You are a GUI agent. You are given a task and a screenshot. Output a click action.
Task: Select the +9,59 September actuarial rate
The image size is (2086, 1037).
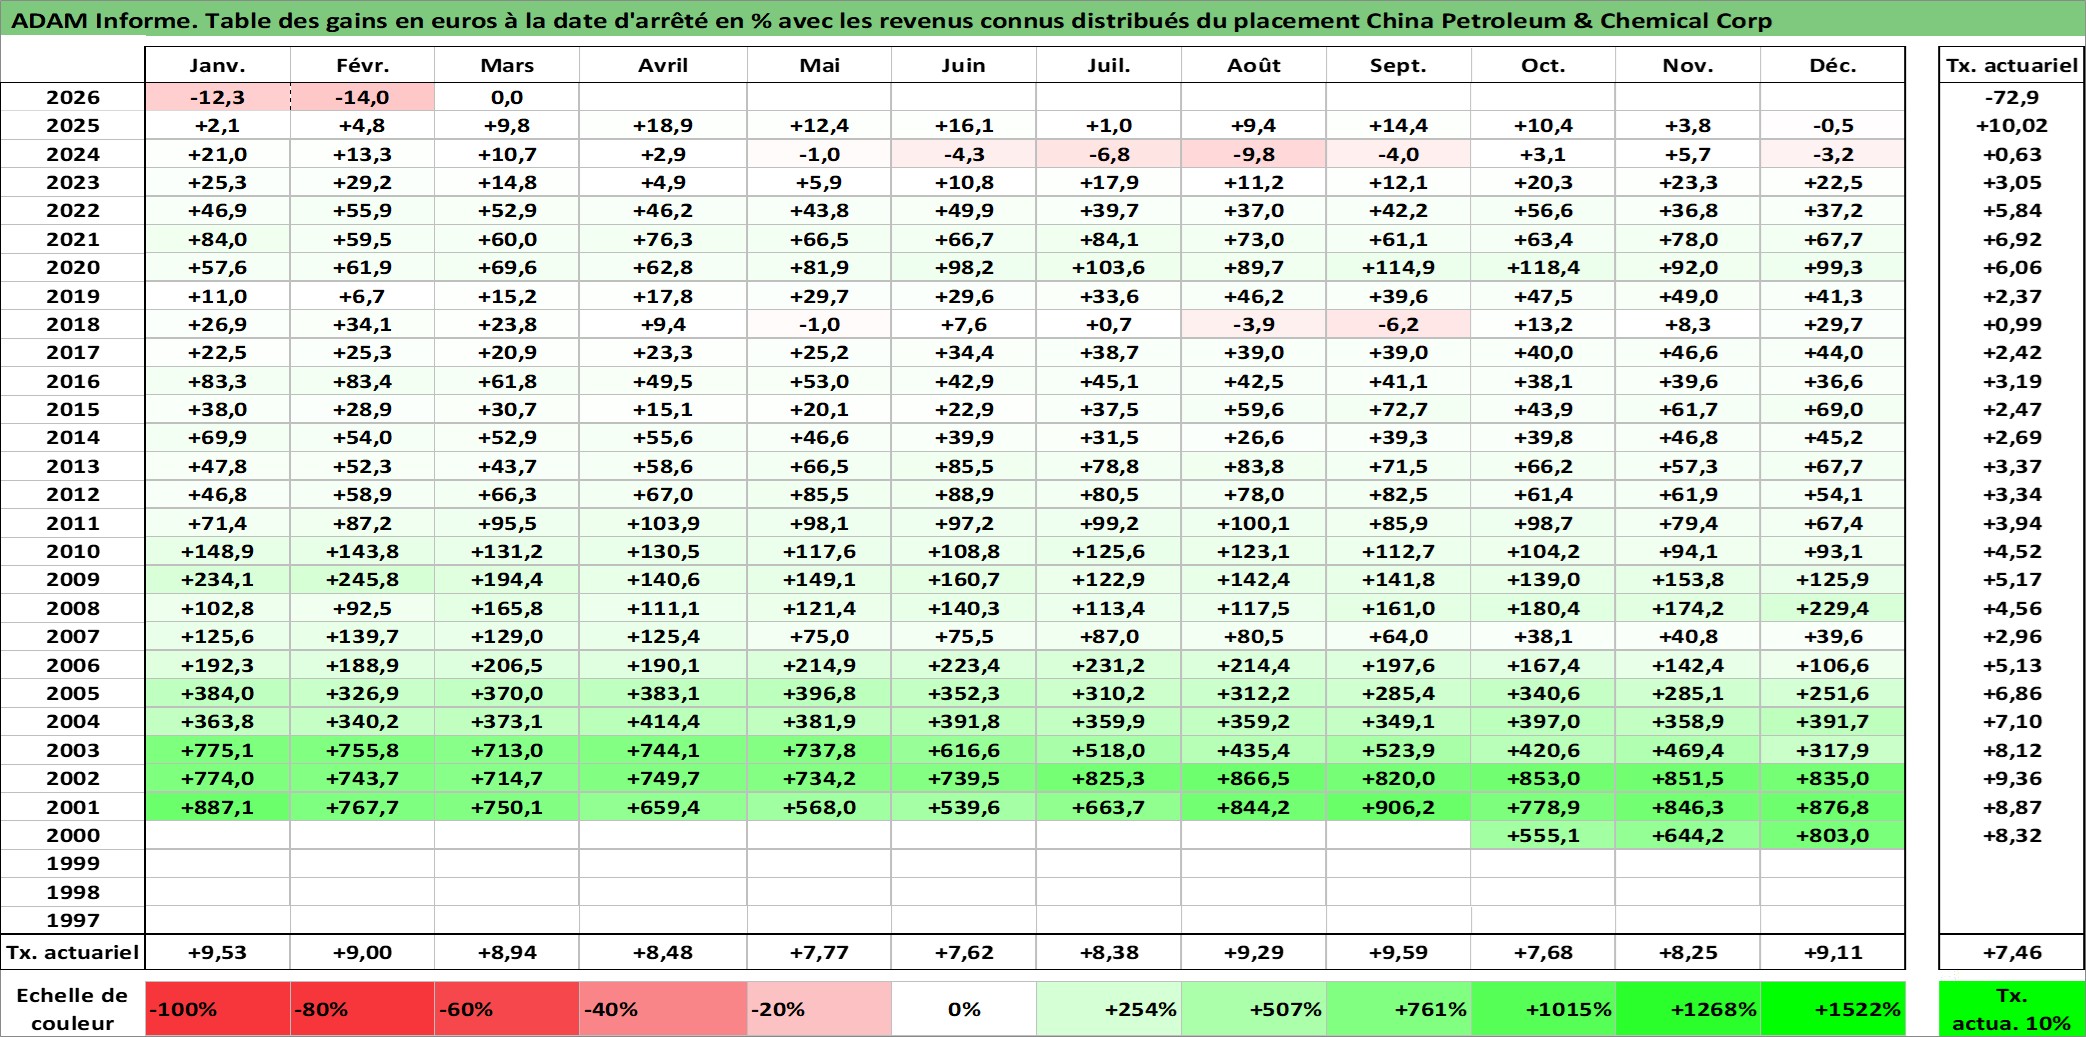click(x=1398, y=952)
